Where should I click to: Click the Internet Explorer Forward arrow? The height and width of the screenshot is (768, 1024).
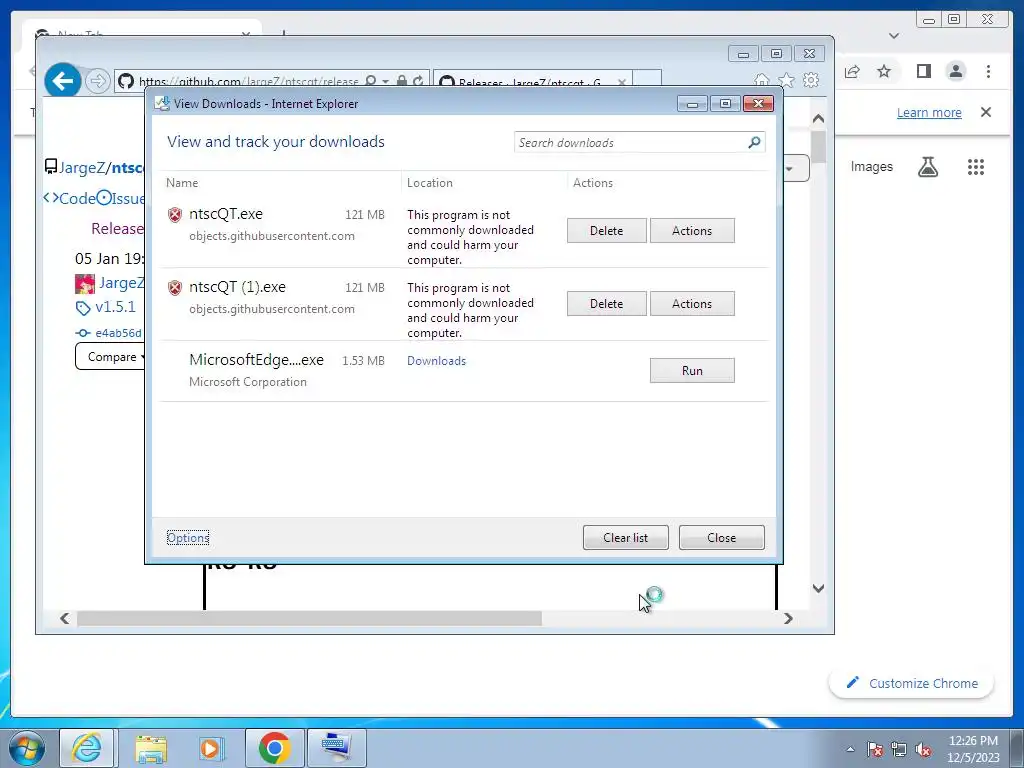(x=98, y=81)
